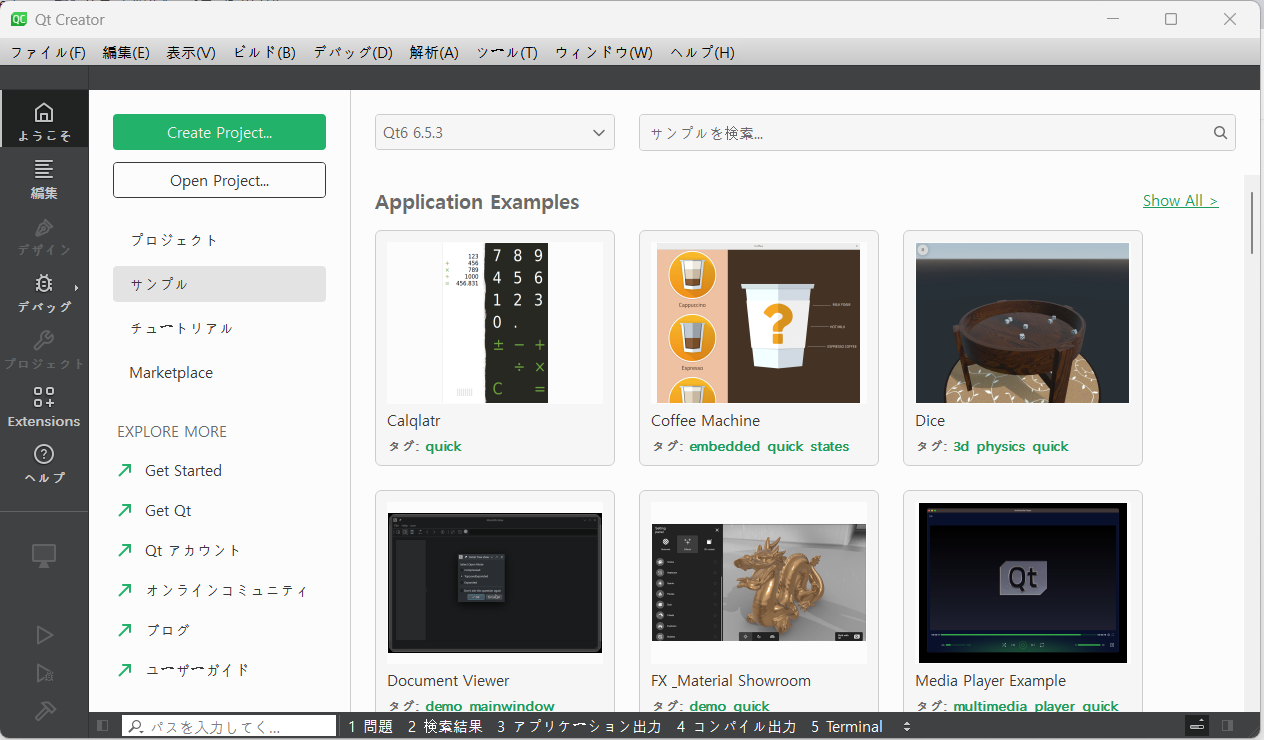The width and height of the screenshot is (1264, 740).
Task: Toggle the right sidebar icon in status bar
Action: 1227,726
